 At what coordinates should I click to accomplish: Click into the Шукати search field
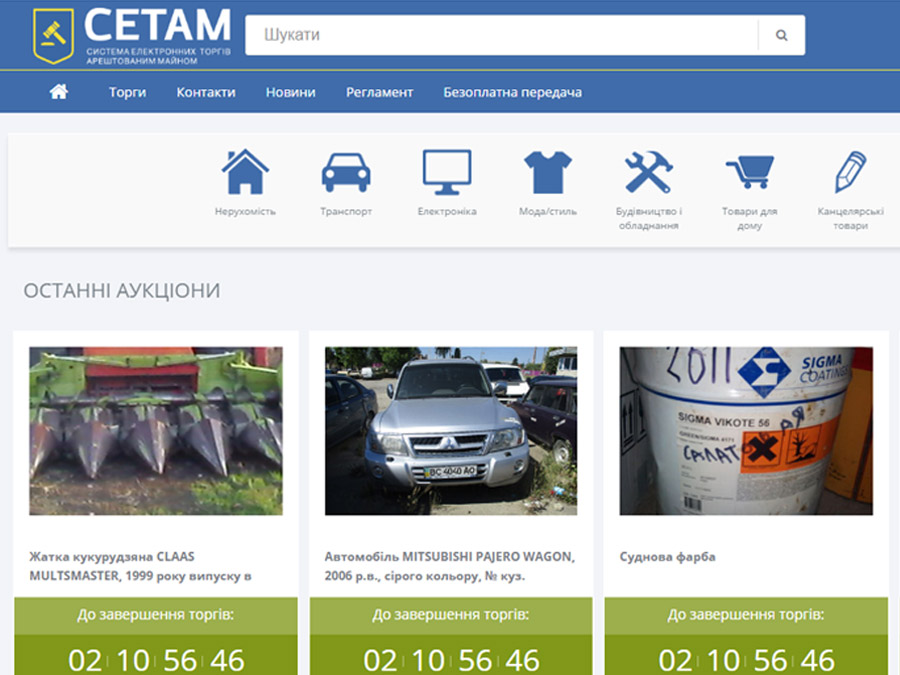(x=500, y=35)
